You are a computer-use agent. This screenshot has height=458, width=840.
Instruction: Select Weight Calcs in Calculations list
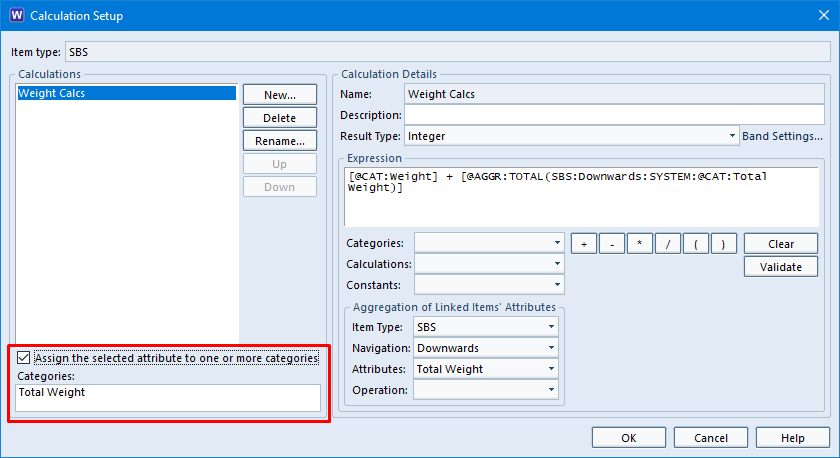coord(126,93)
